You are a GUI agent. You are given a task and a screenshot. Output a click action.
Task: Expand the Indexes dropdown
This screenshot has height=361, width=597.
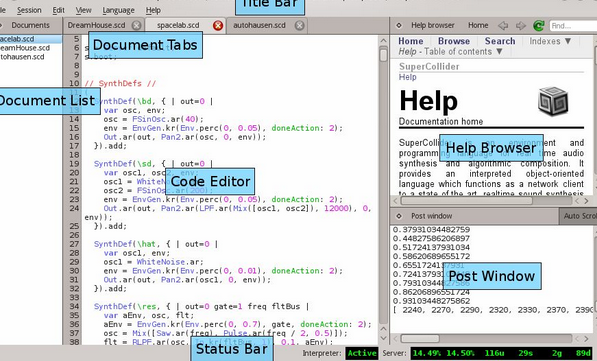[x=550, y=41]
